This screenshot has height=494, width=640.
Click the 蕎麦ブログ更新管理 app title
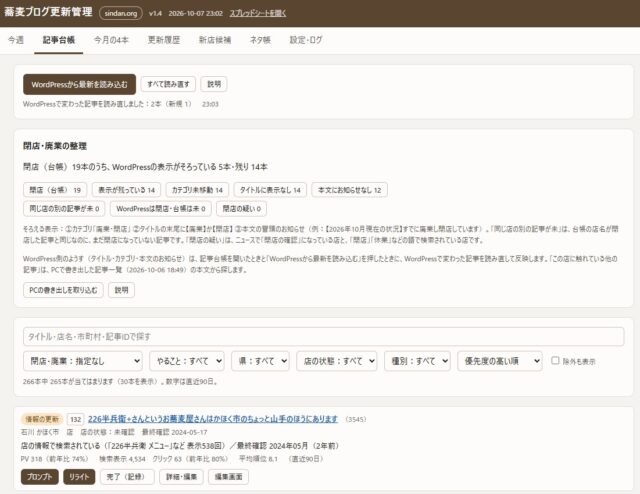(x=48, y=12)
